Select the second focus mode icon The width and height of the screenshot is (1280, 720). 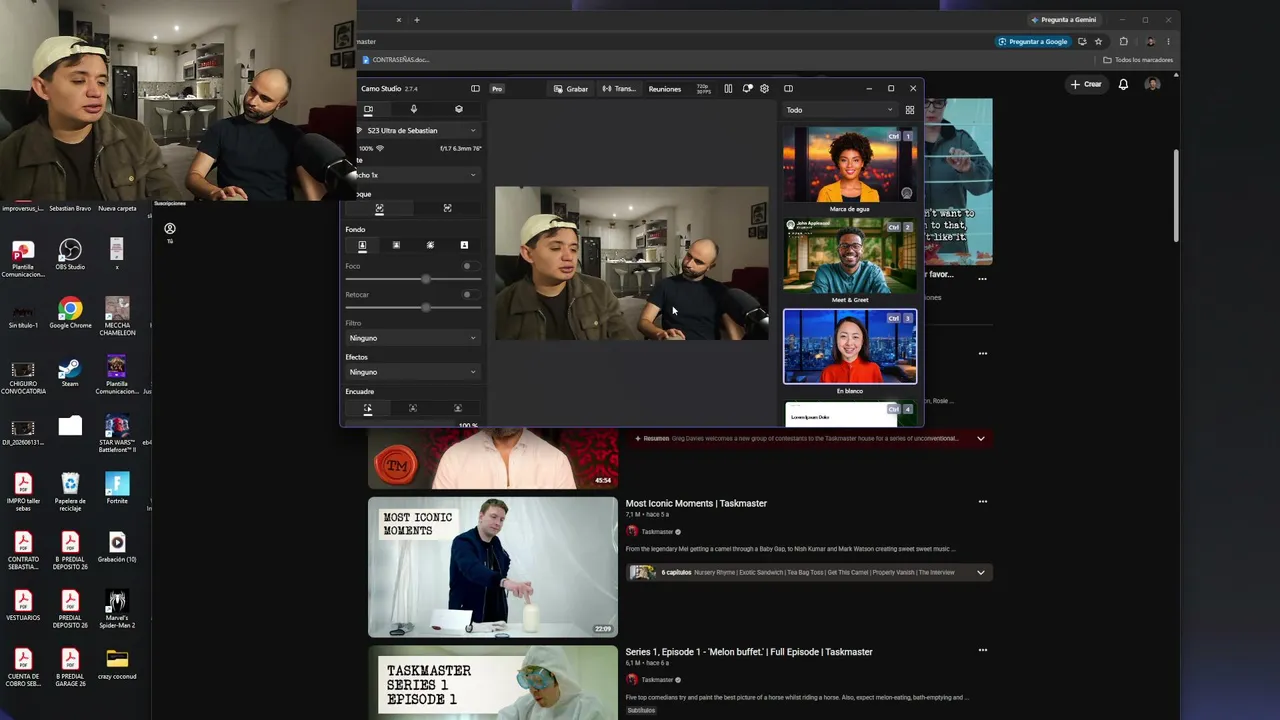tap(447, 208)
